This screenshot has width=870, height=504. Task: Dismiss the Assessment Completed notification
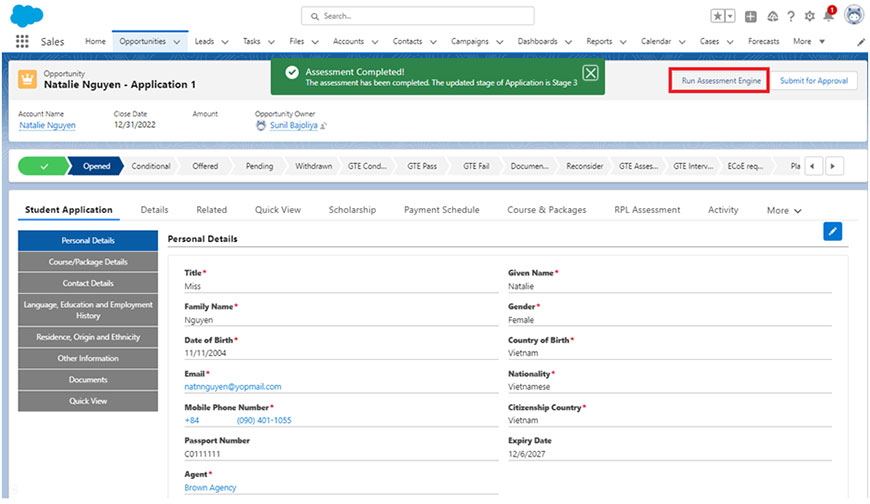tap(591, 72)
